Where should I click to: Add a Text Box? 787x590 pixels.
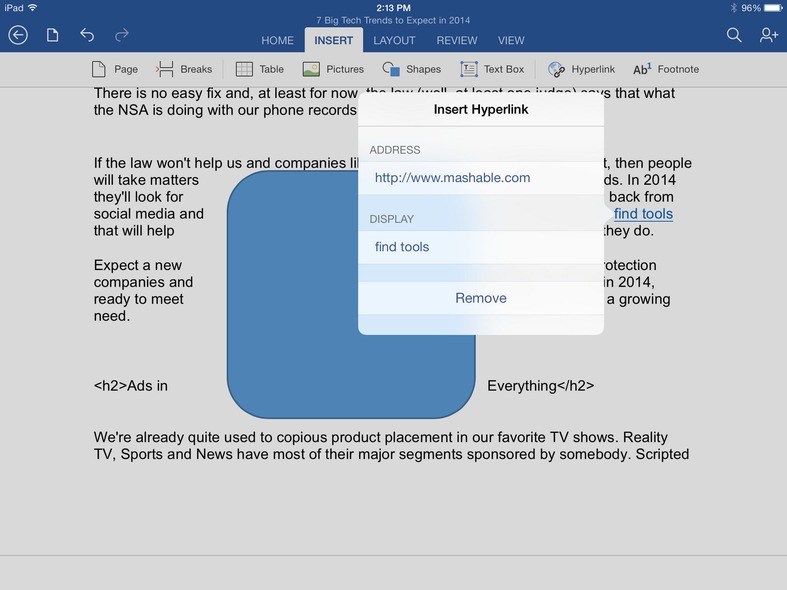491,69
